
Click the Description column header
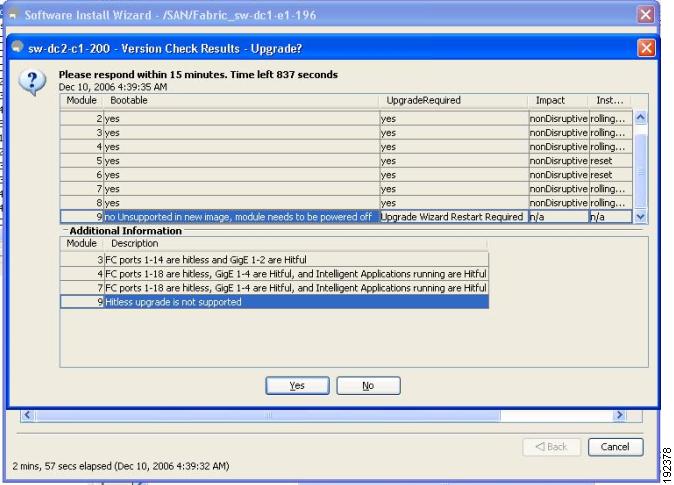[295, 243]
